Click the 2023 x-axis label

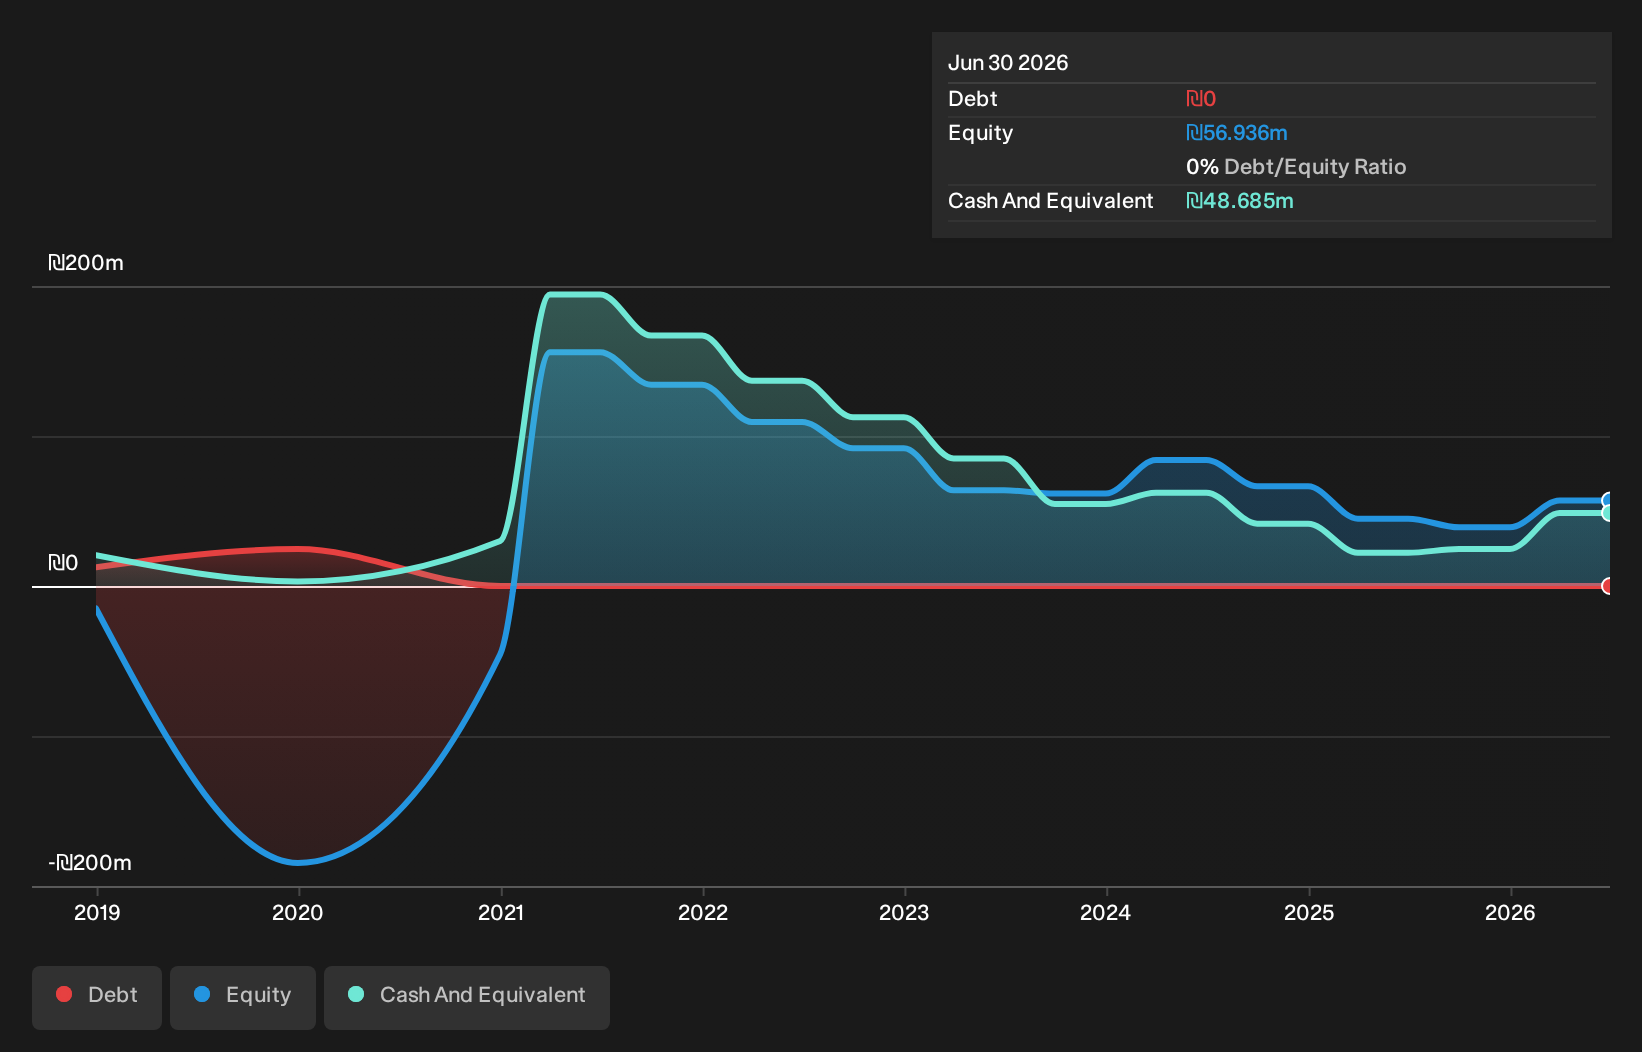coord(904,912)
